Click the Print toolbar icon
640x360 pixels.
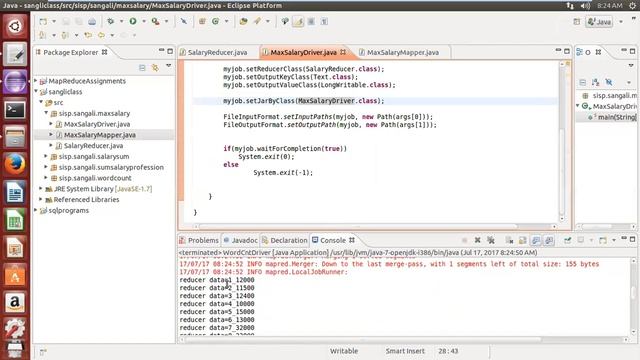(92, 21)
